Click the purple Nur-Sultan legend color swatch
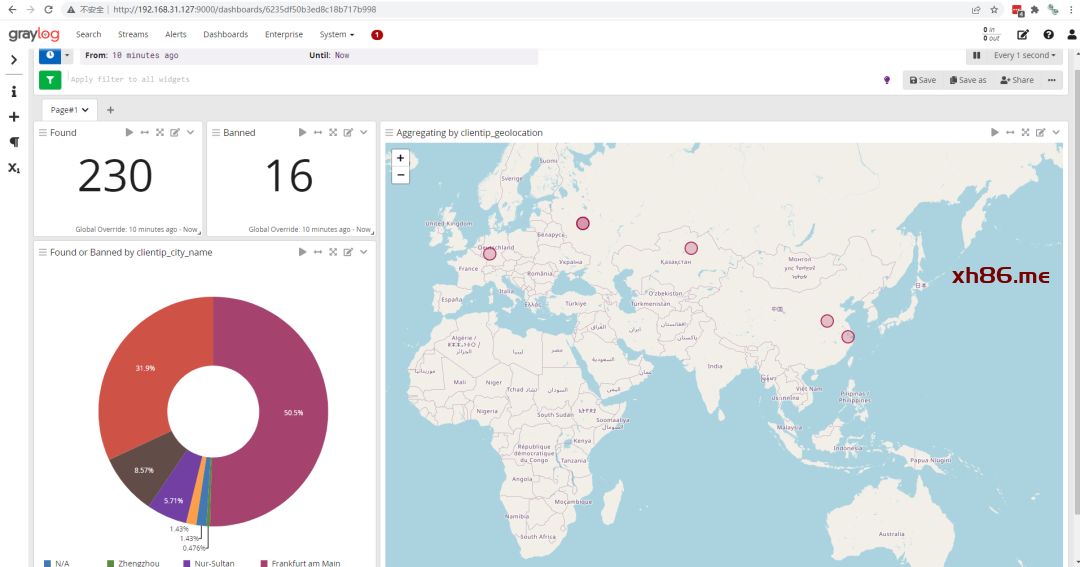Screen dimensions: 1080x567 186,563
